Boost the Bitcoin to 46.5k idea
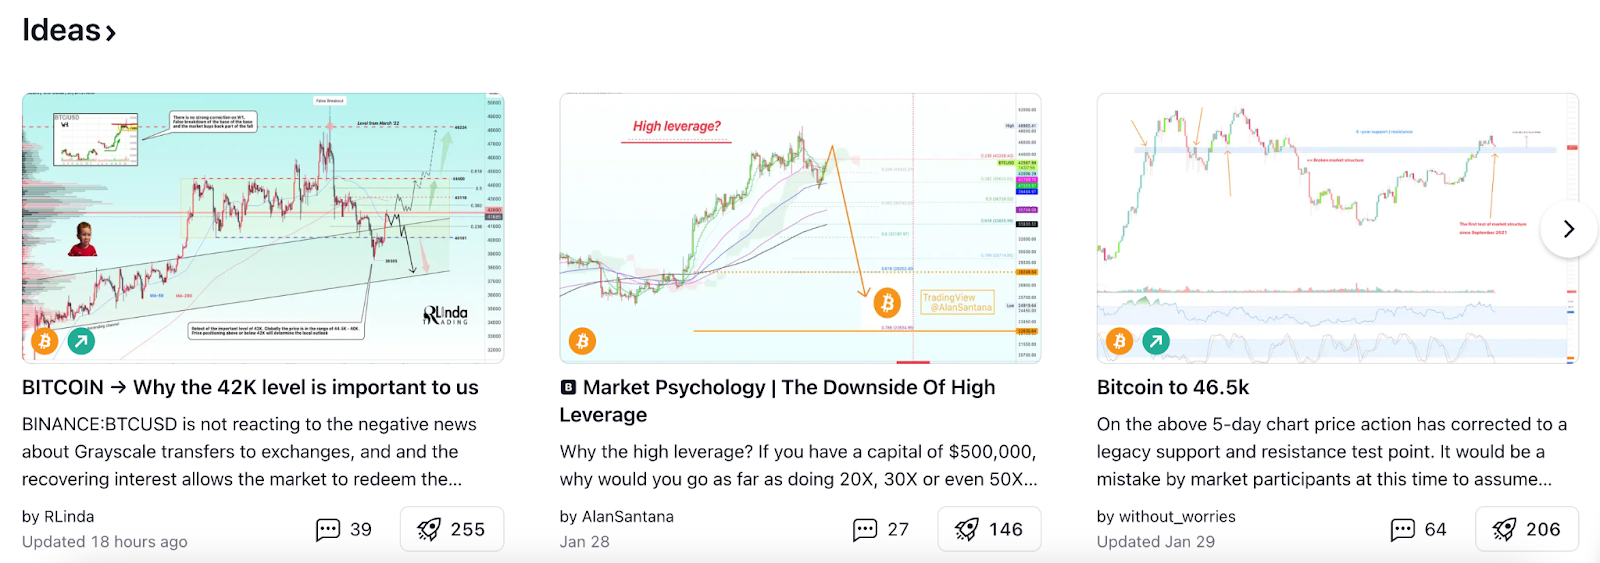This screenshot has height=563, width=1600. (1527, 529)
